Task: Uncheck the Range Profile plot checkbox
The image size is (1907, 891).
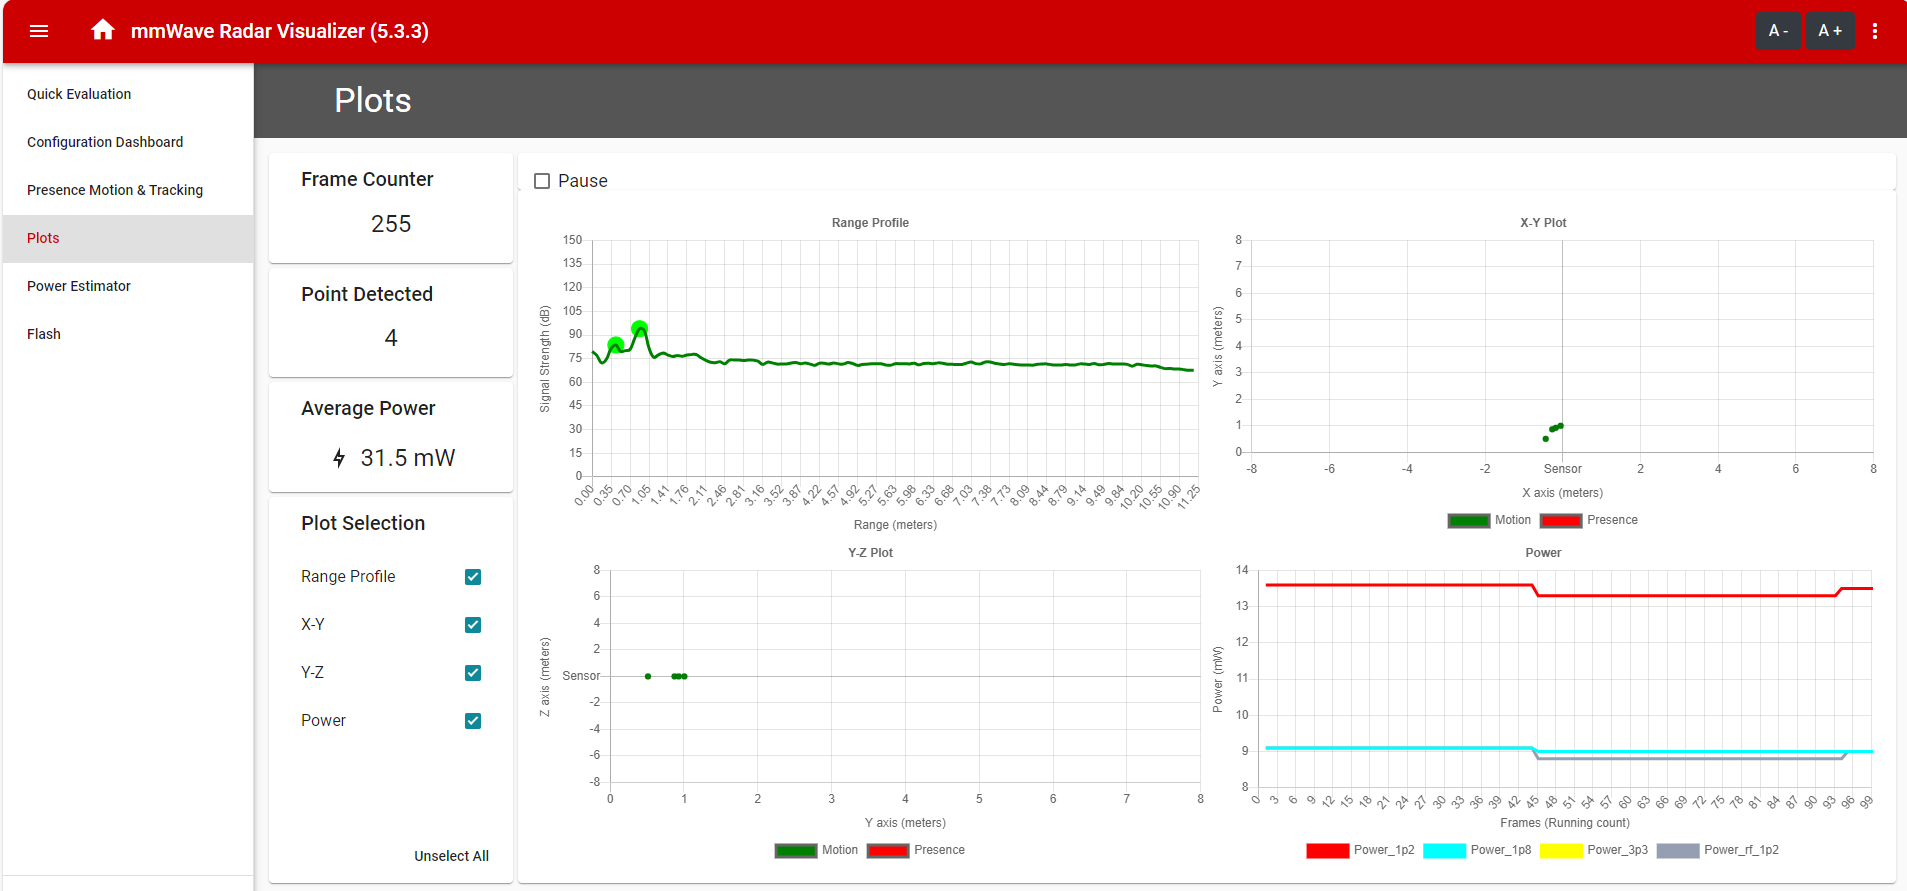Action: coord(473,577)
